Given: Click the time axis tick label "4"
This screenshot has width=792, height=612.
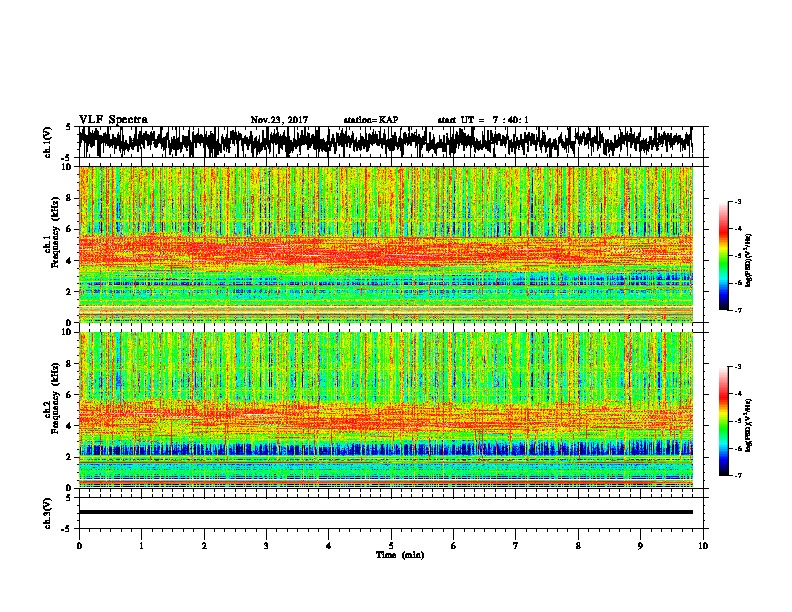Looking at the screenshot, I should coord(329,546).
